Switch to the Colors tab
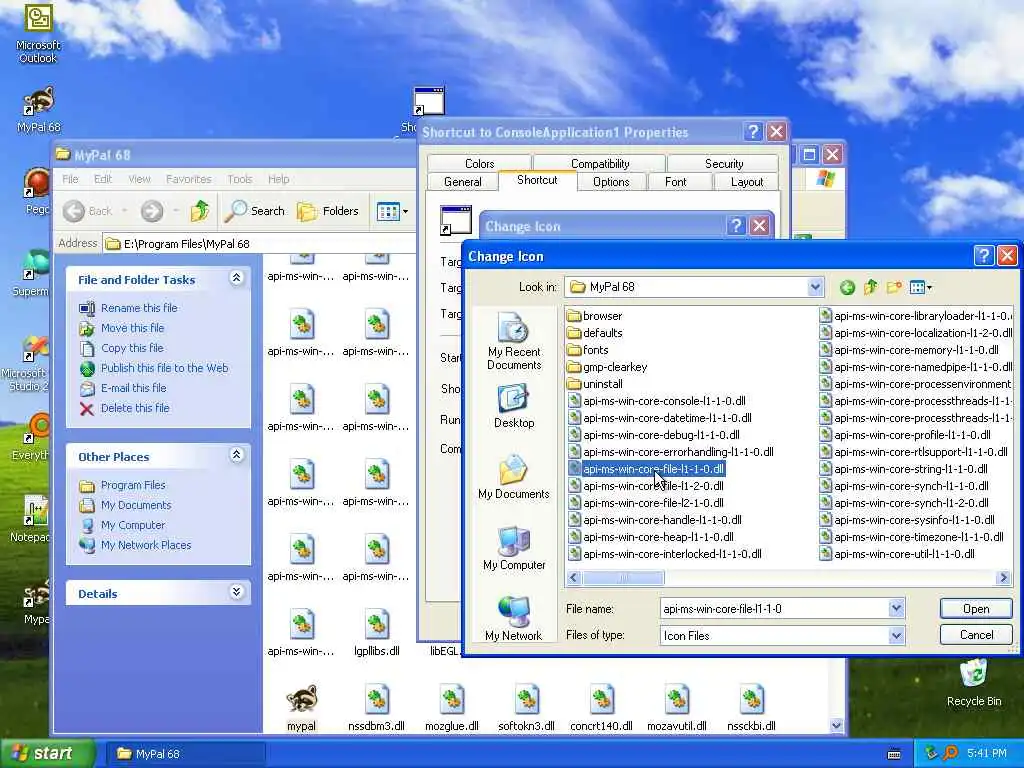The height and width of the screenshot is (768, 1024). click(x=479, y=163)
